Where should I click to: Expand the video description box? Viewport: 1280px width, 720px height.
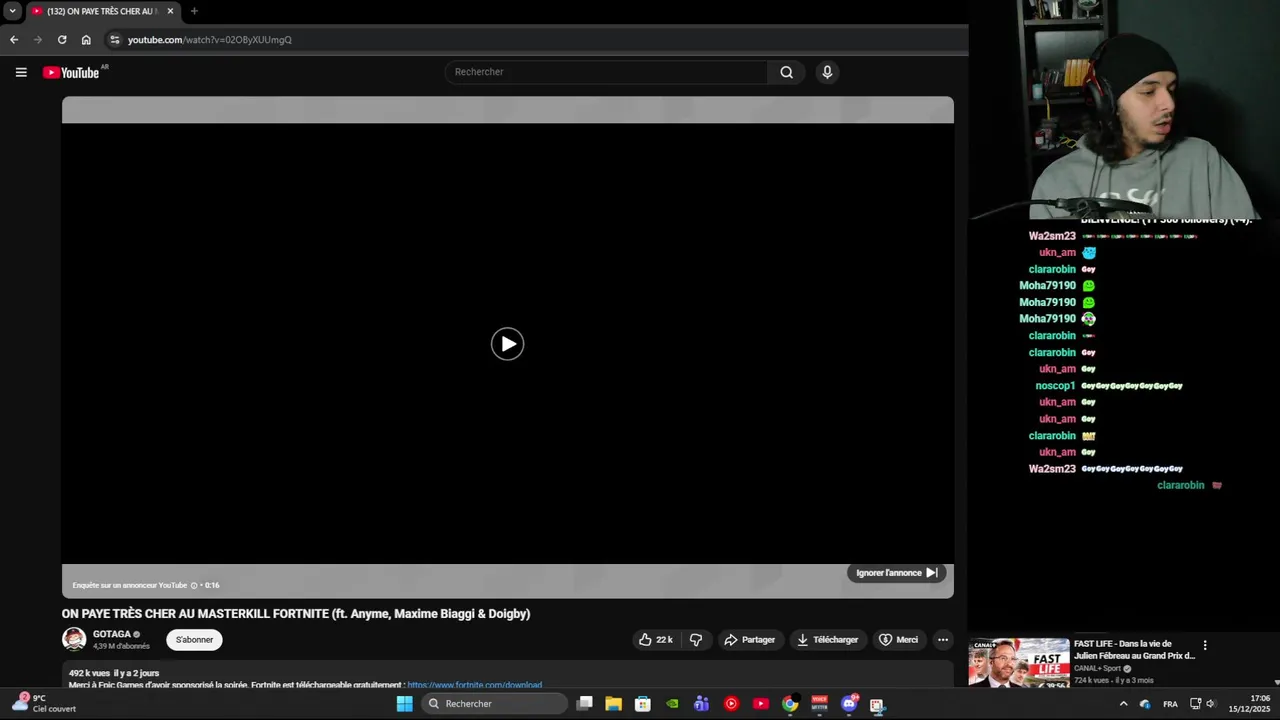tap(508, 676)
